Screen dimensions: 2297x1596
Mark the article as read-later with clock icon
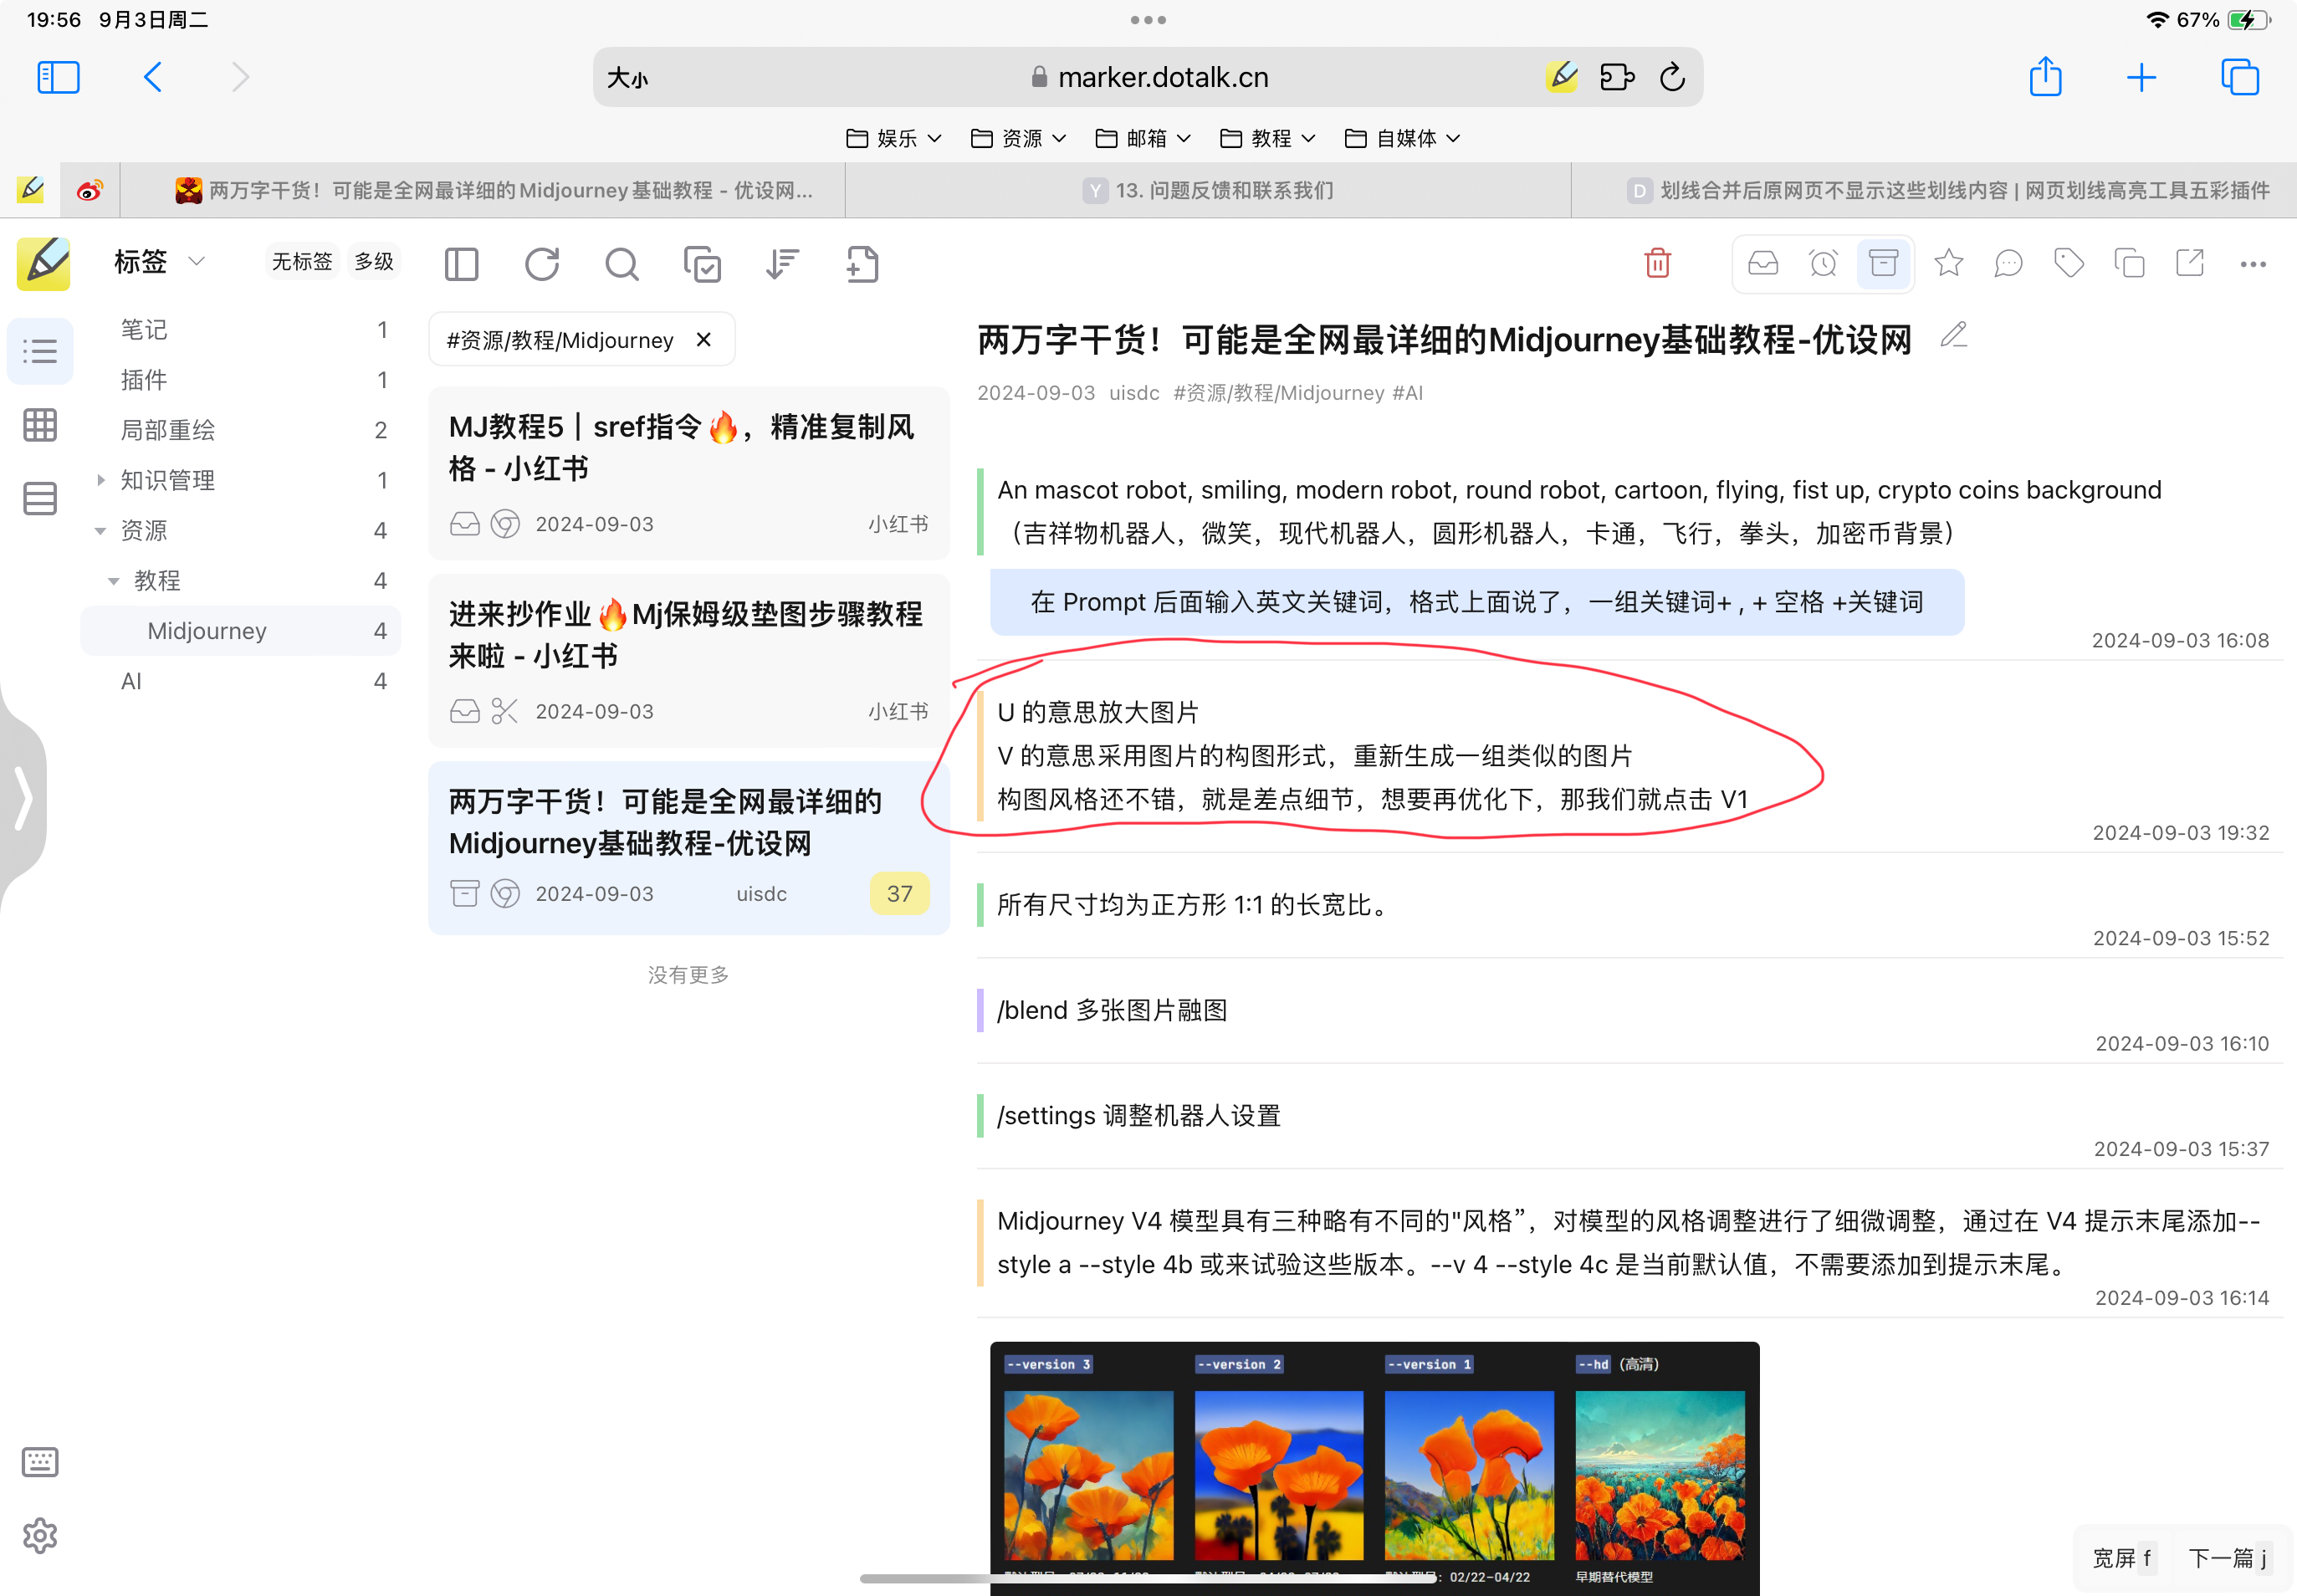click(x=1823, y=263)
